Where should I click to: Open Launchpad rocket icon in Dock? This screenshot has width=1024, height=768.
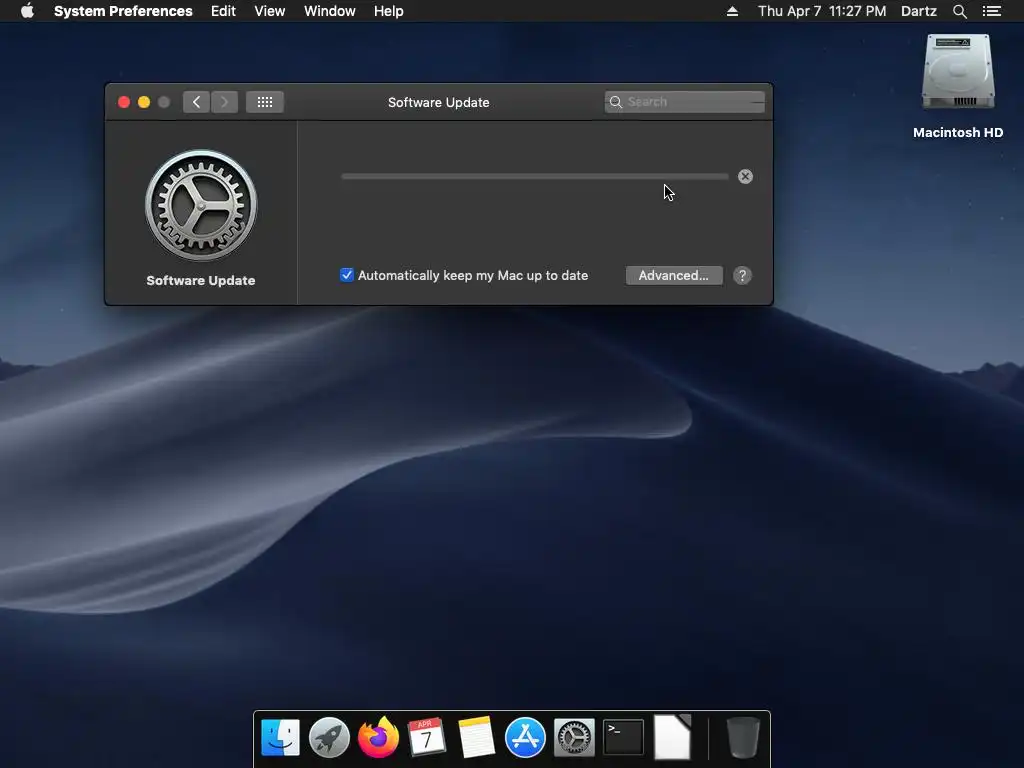click(329, 737)
